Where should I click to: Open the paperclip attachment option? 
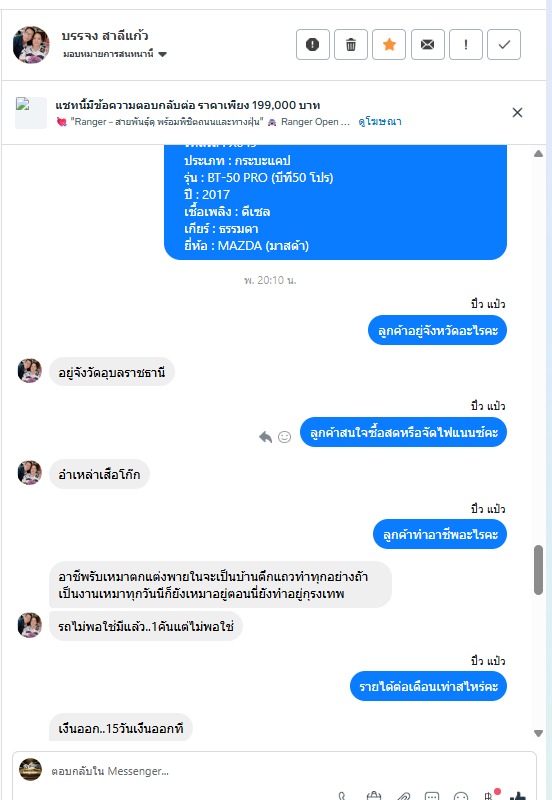[404, 796]
